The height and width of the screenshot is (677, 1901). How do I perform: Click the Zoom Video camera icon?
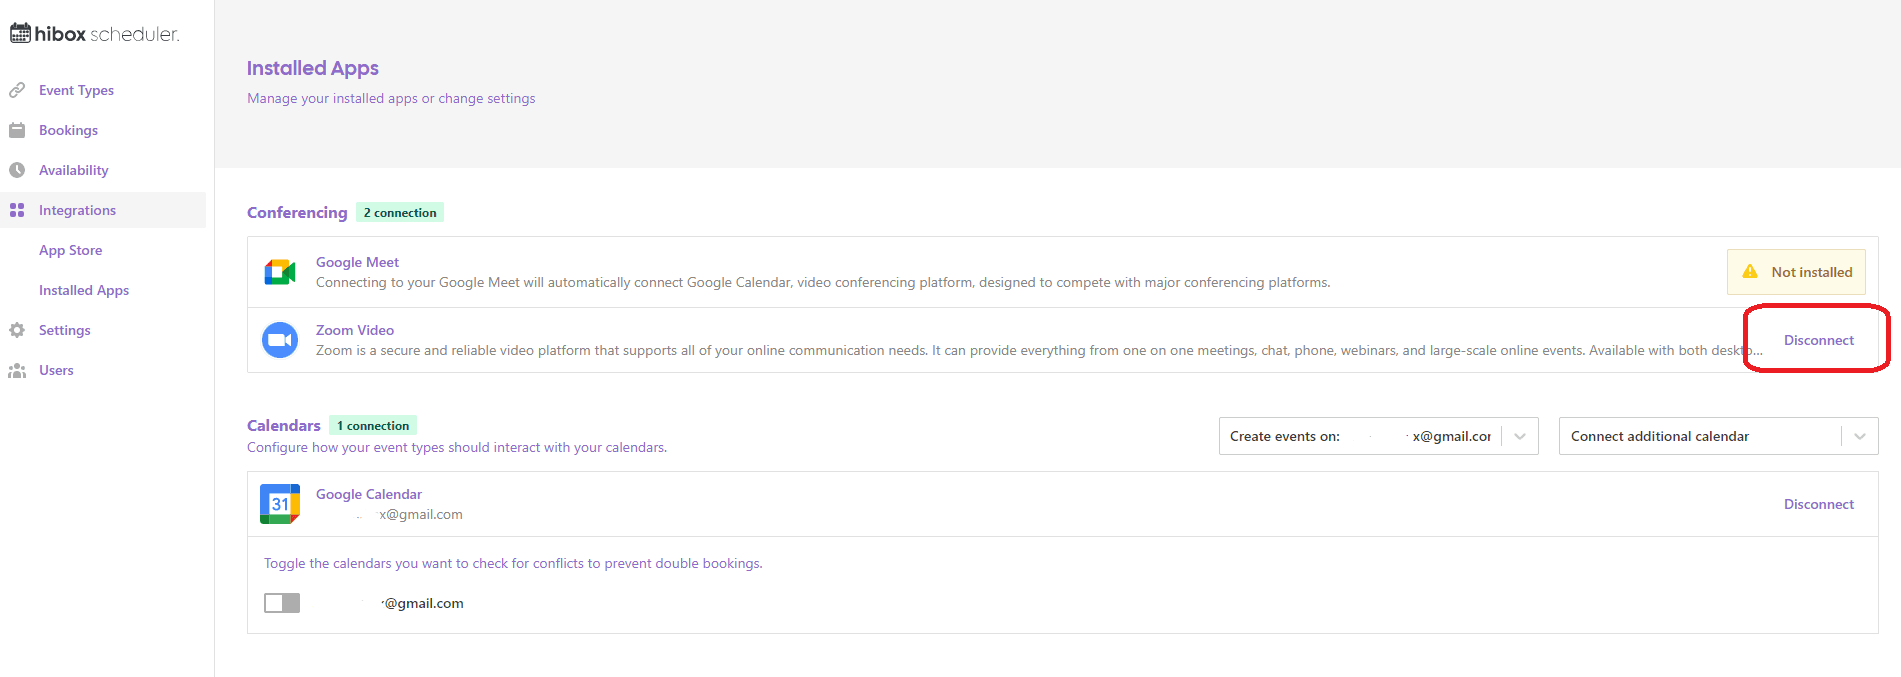(x=280, y=340)
